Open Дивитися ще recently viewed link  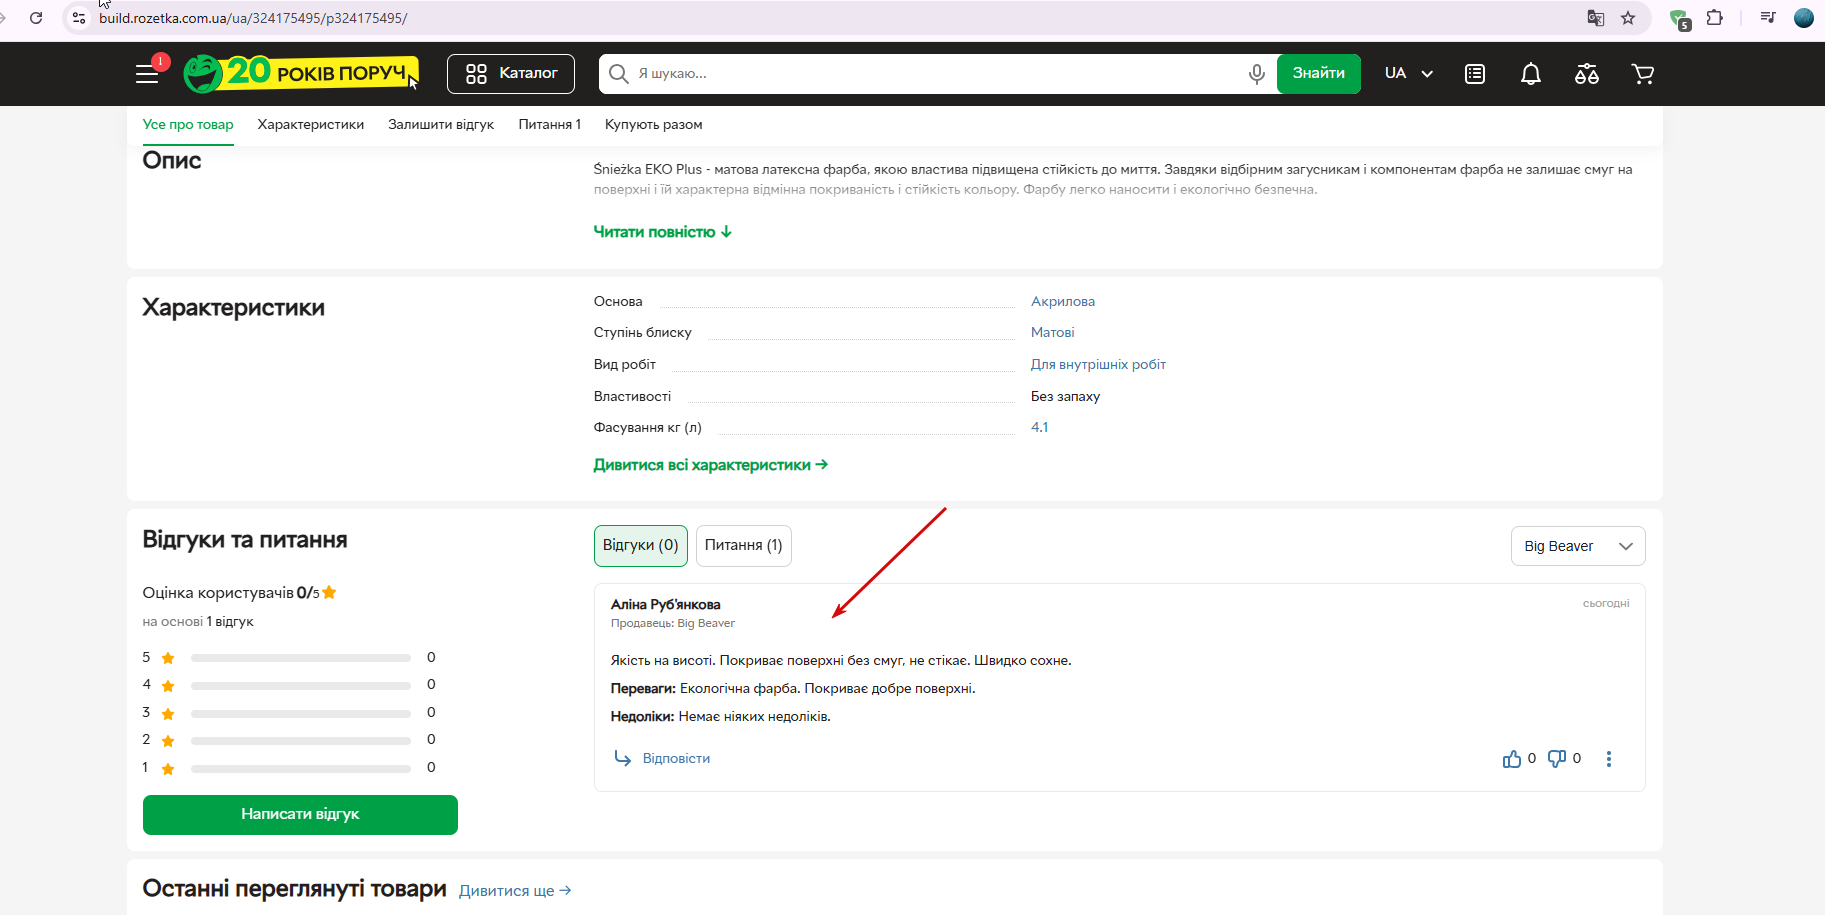tap(515, 891)
